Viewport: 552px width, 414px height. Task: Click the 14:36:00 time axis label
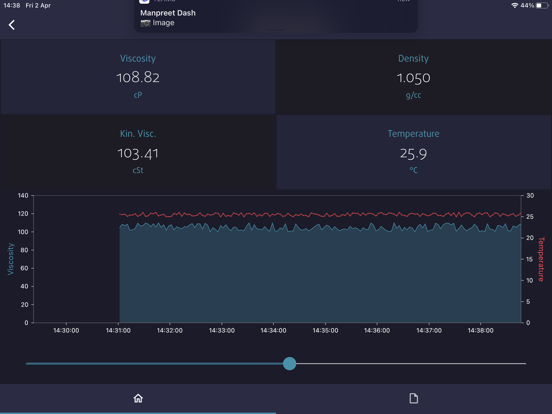(377, 331)
